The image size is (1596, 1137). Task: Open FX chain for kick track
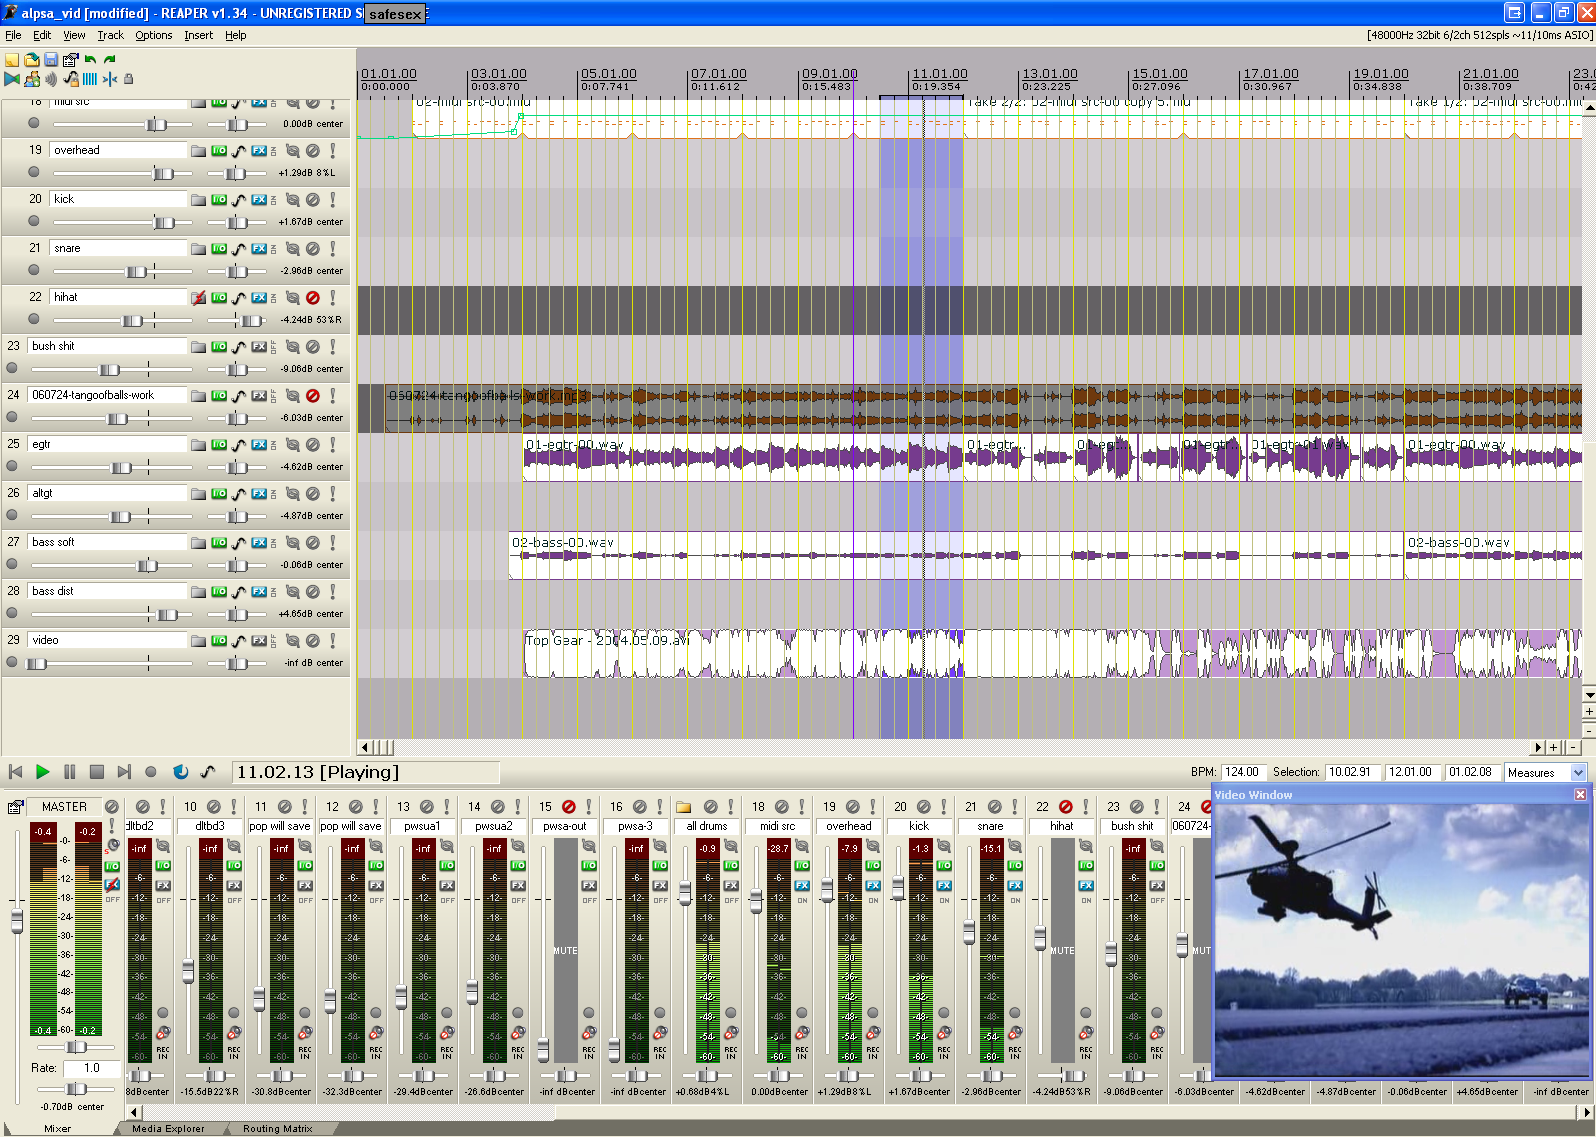click(259, 200)
